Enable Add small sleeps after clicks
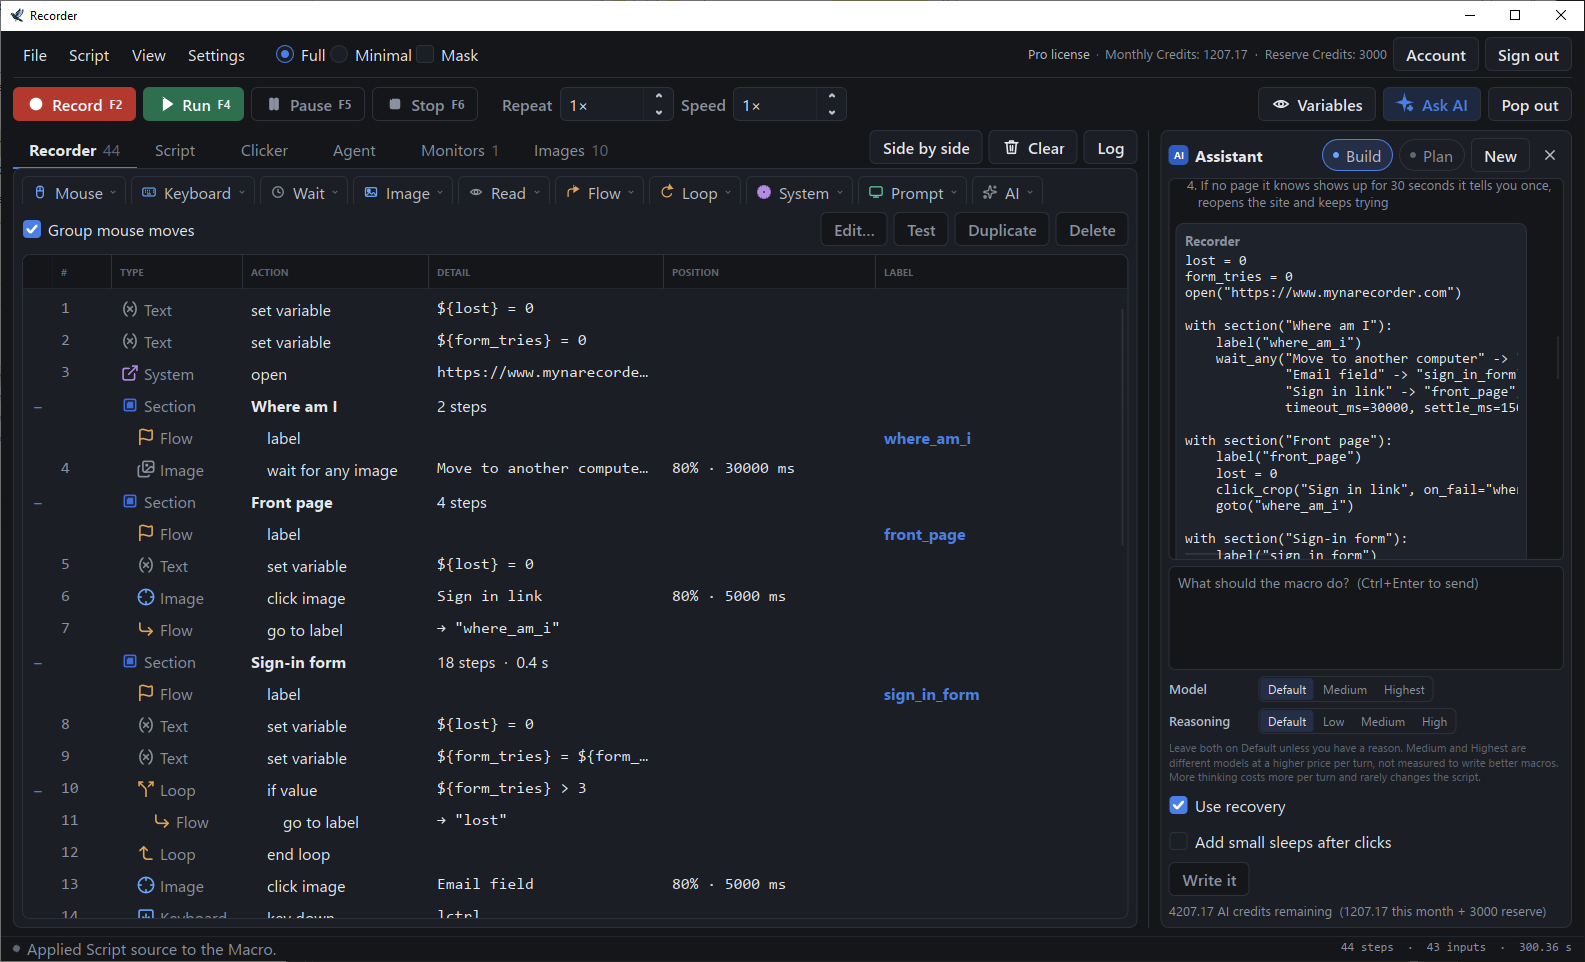Screen dimensions: 1585x962 click(x=1179, y=841)
